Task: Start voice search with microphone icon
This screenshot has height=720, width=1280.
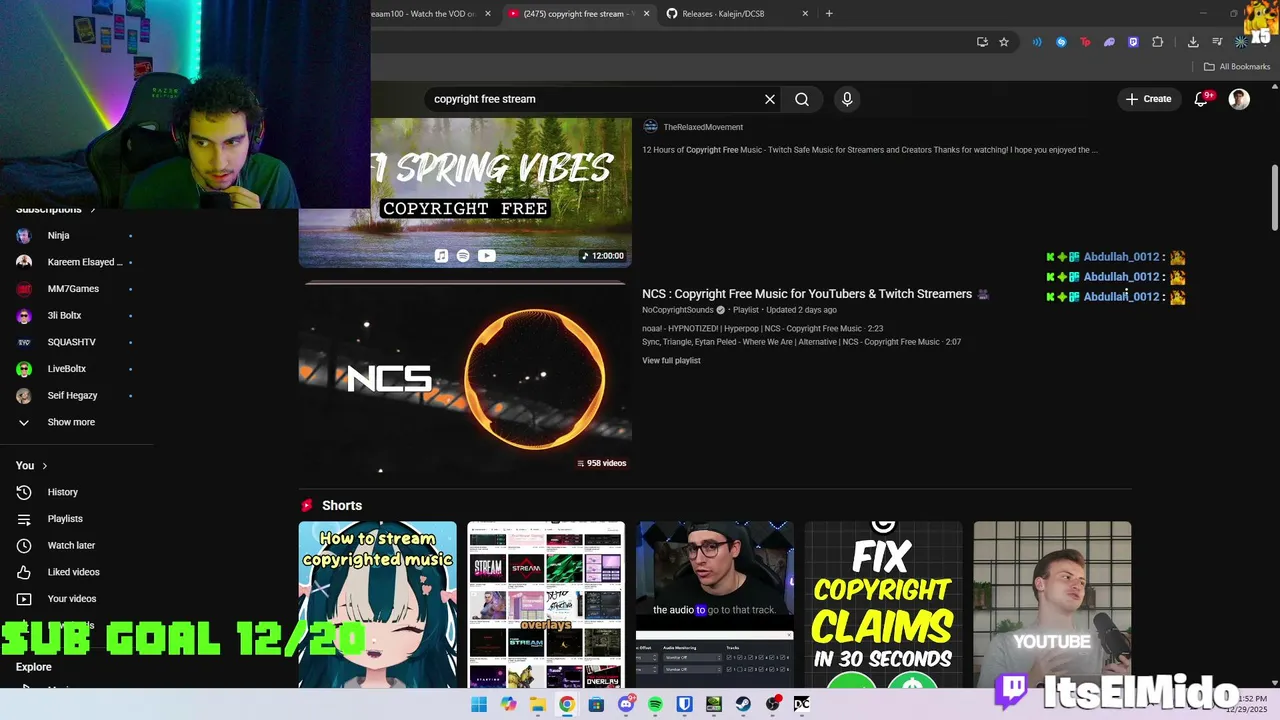Action: point(847,99)
